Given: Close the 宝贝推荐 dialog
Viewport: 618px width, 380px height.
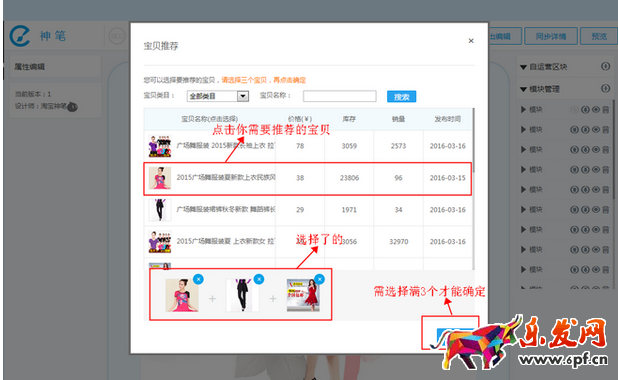Looking at the screenshot, I should [x=471, y=41].
